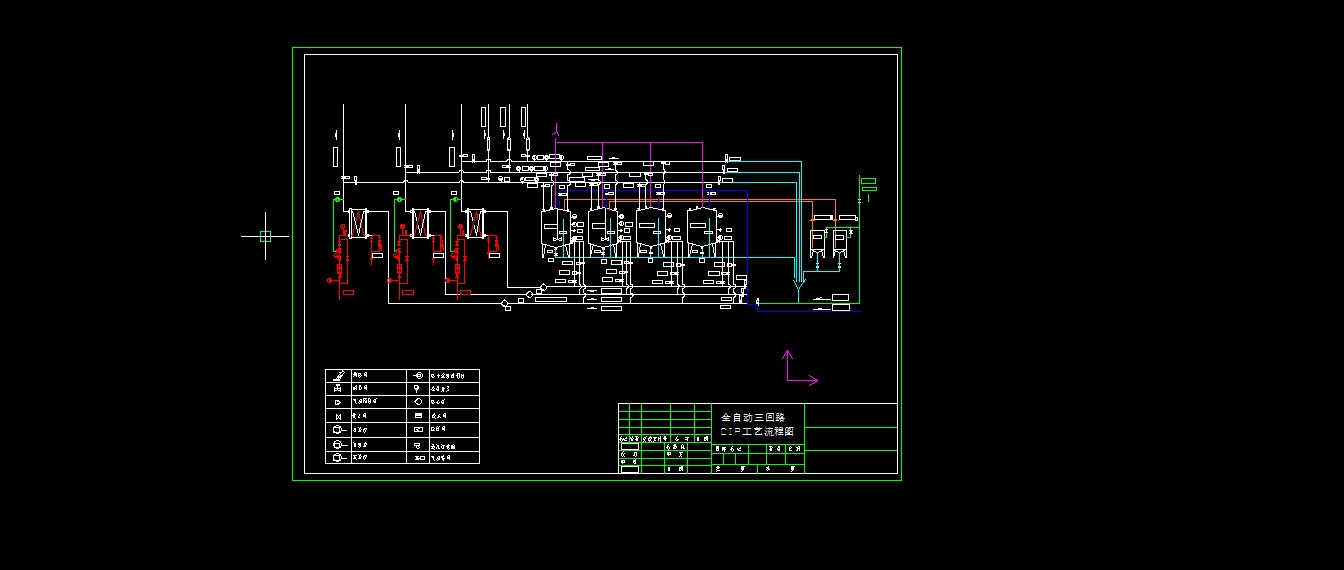Select the title text 全自动三回路
This screenshot has width=1344, height=570.
753,416
